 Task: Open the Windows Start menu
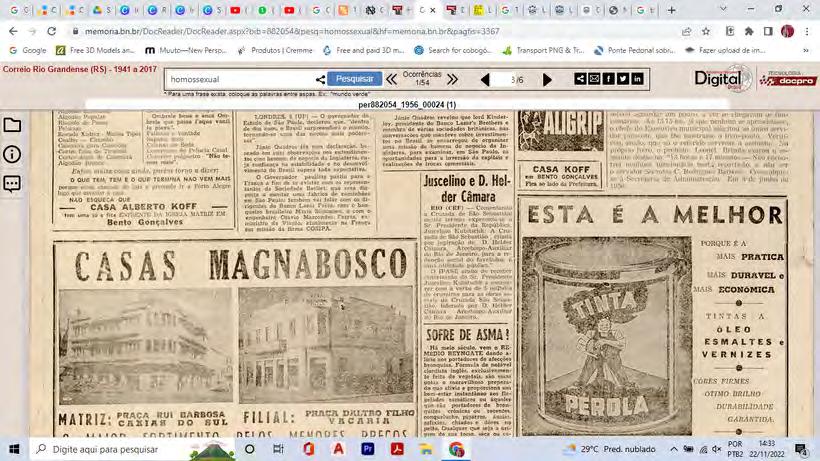coord(14,449)
